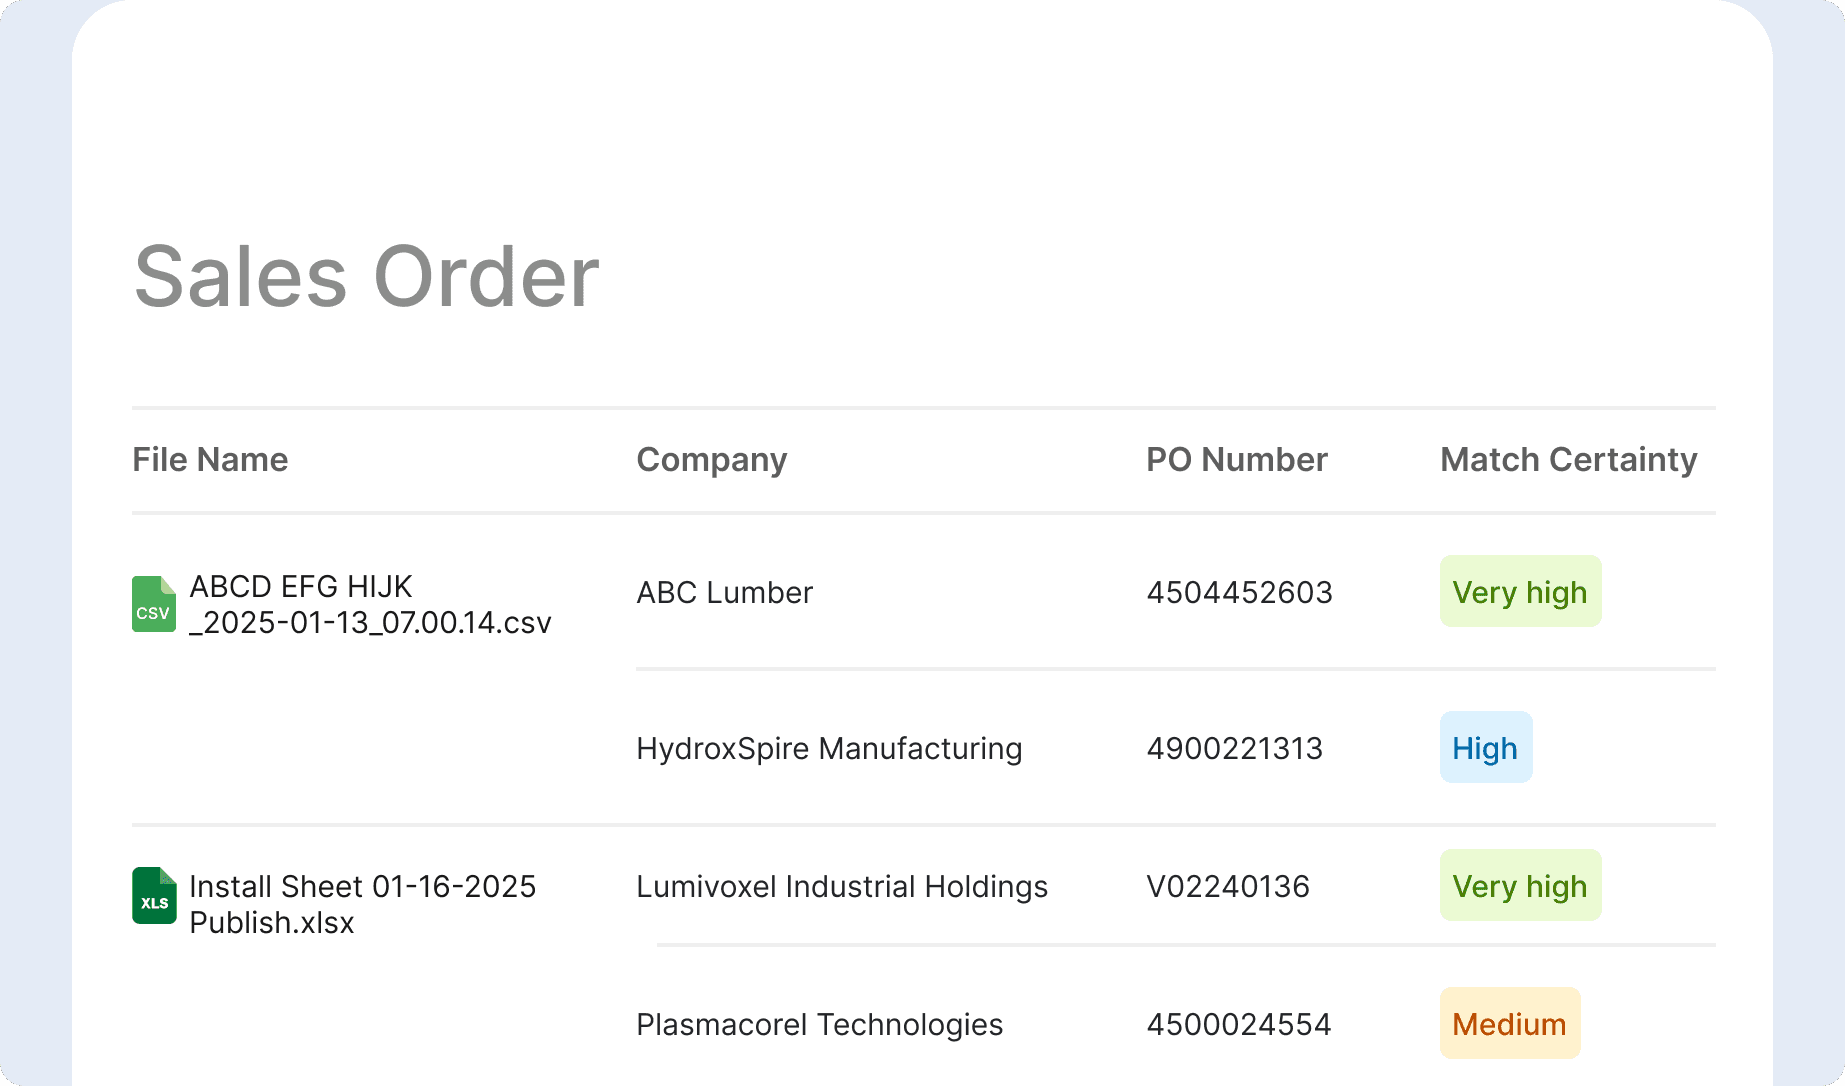This screenshot has width=1845, height=1086.
Task: Click PO number V02240136
Action: pyautogui.click(x=1228, y=887)
